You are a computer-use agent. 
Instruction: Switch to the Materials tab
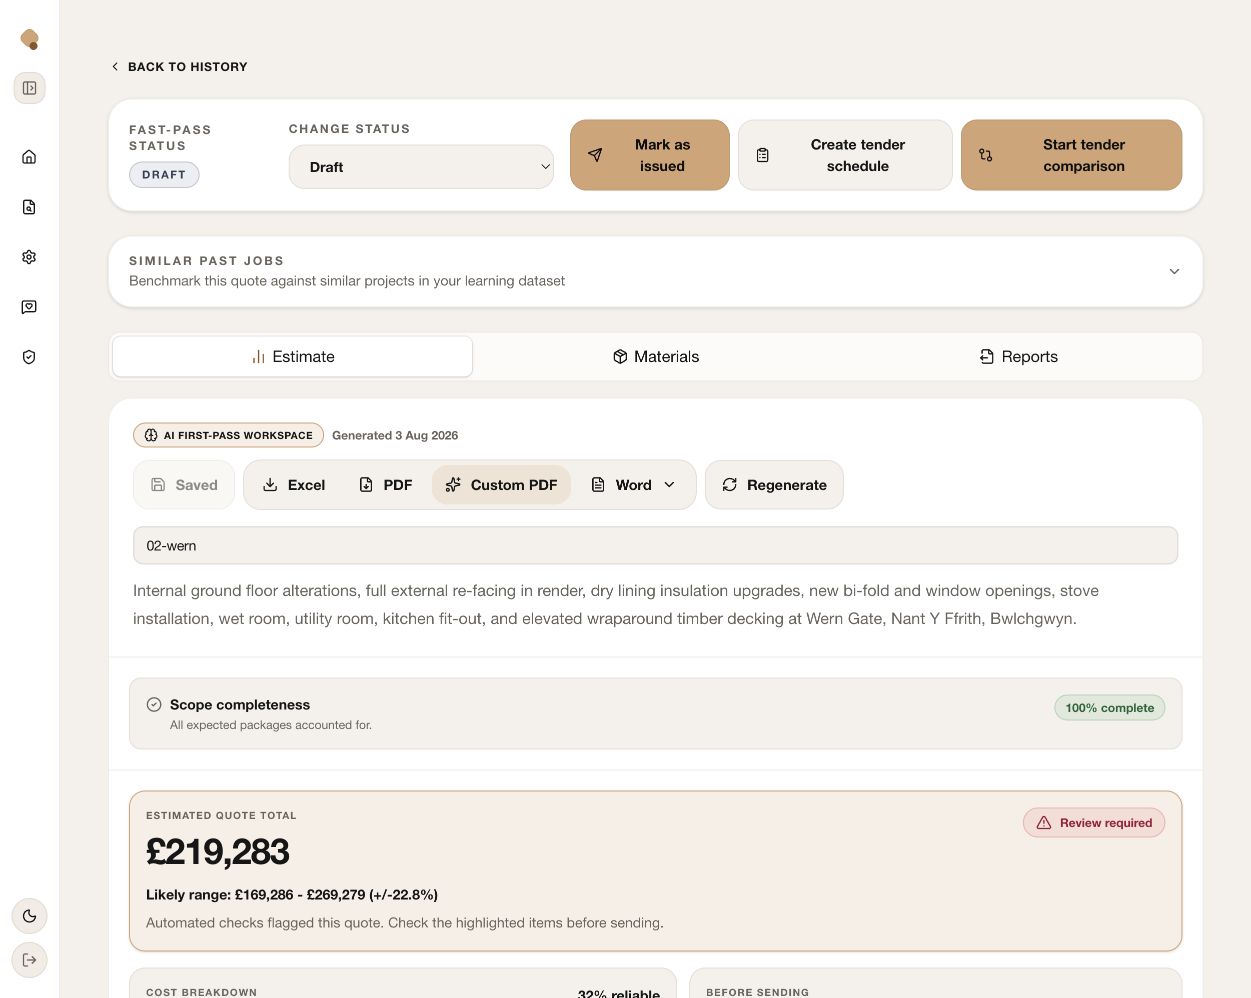click(656, 357)
